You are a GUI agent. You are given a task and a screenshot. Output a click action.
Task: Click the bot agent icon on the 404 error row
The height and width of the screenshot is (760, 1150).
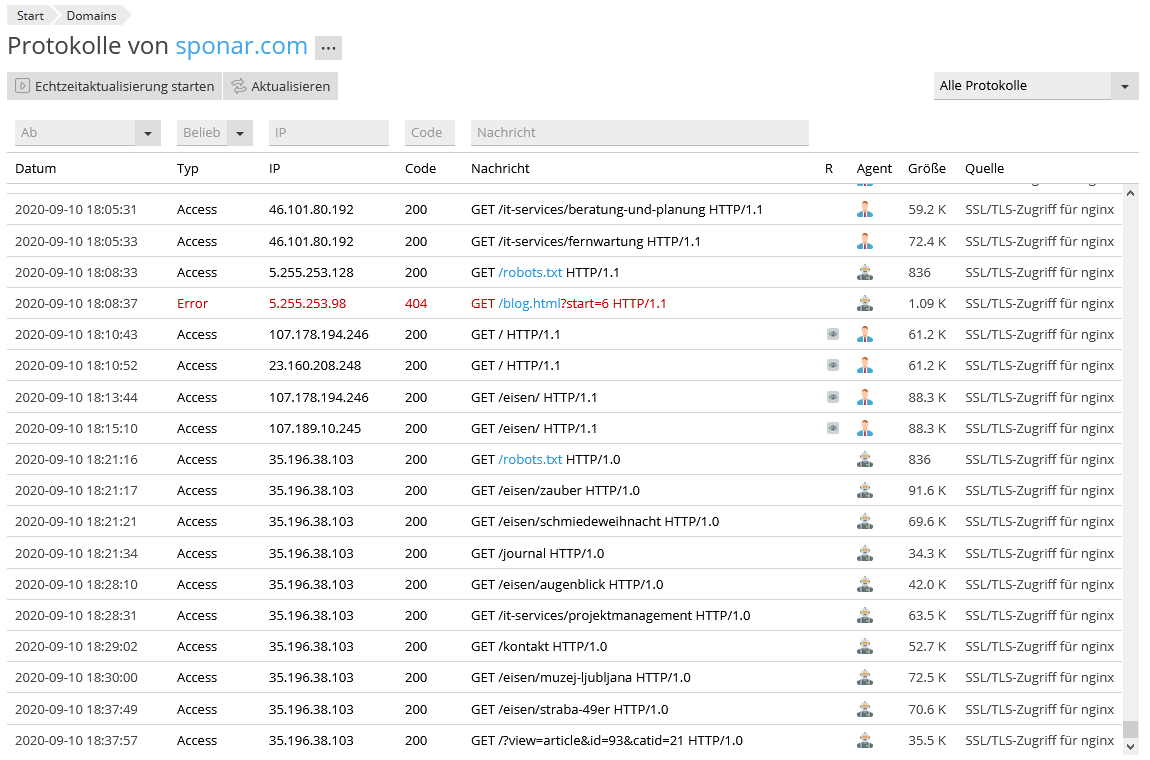[x=865, y=303]
